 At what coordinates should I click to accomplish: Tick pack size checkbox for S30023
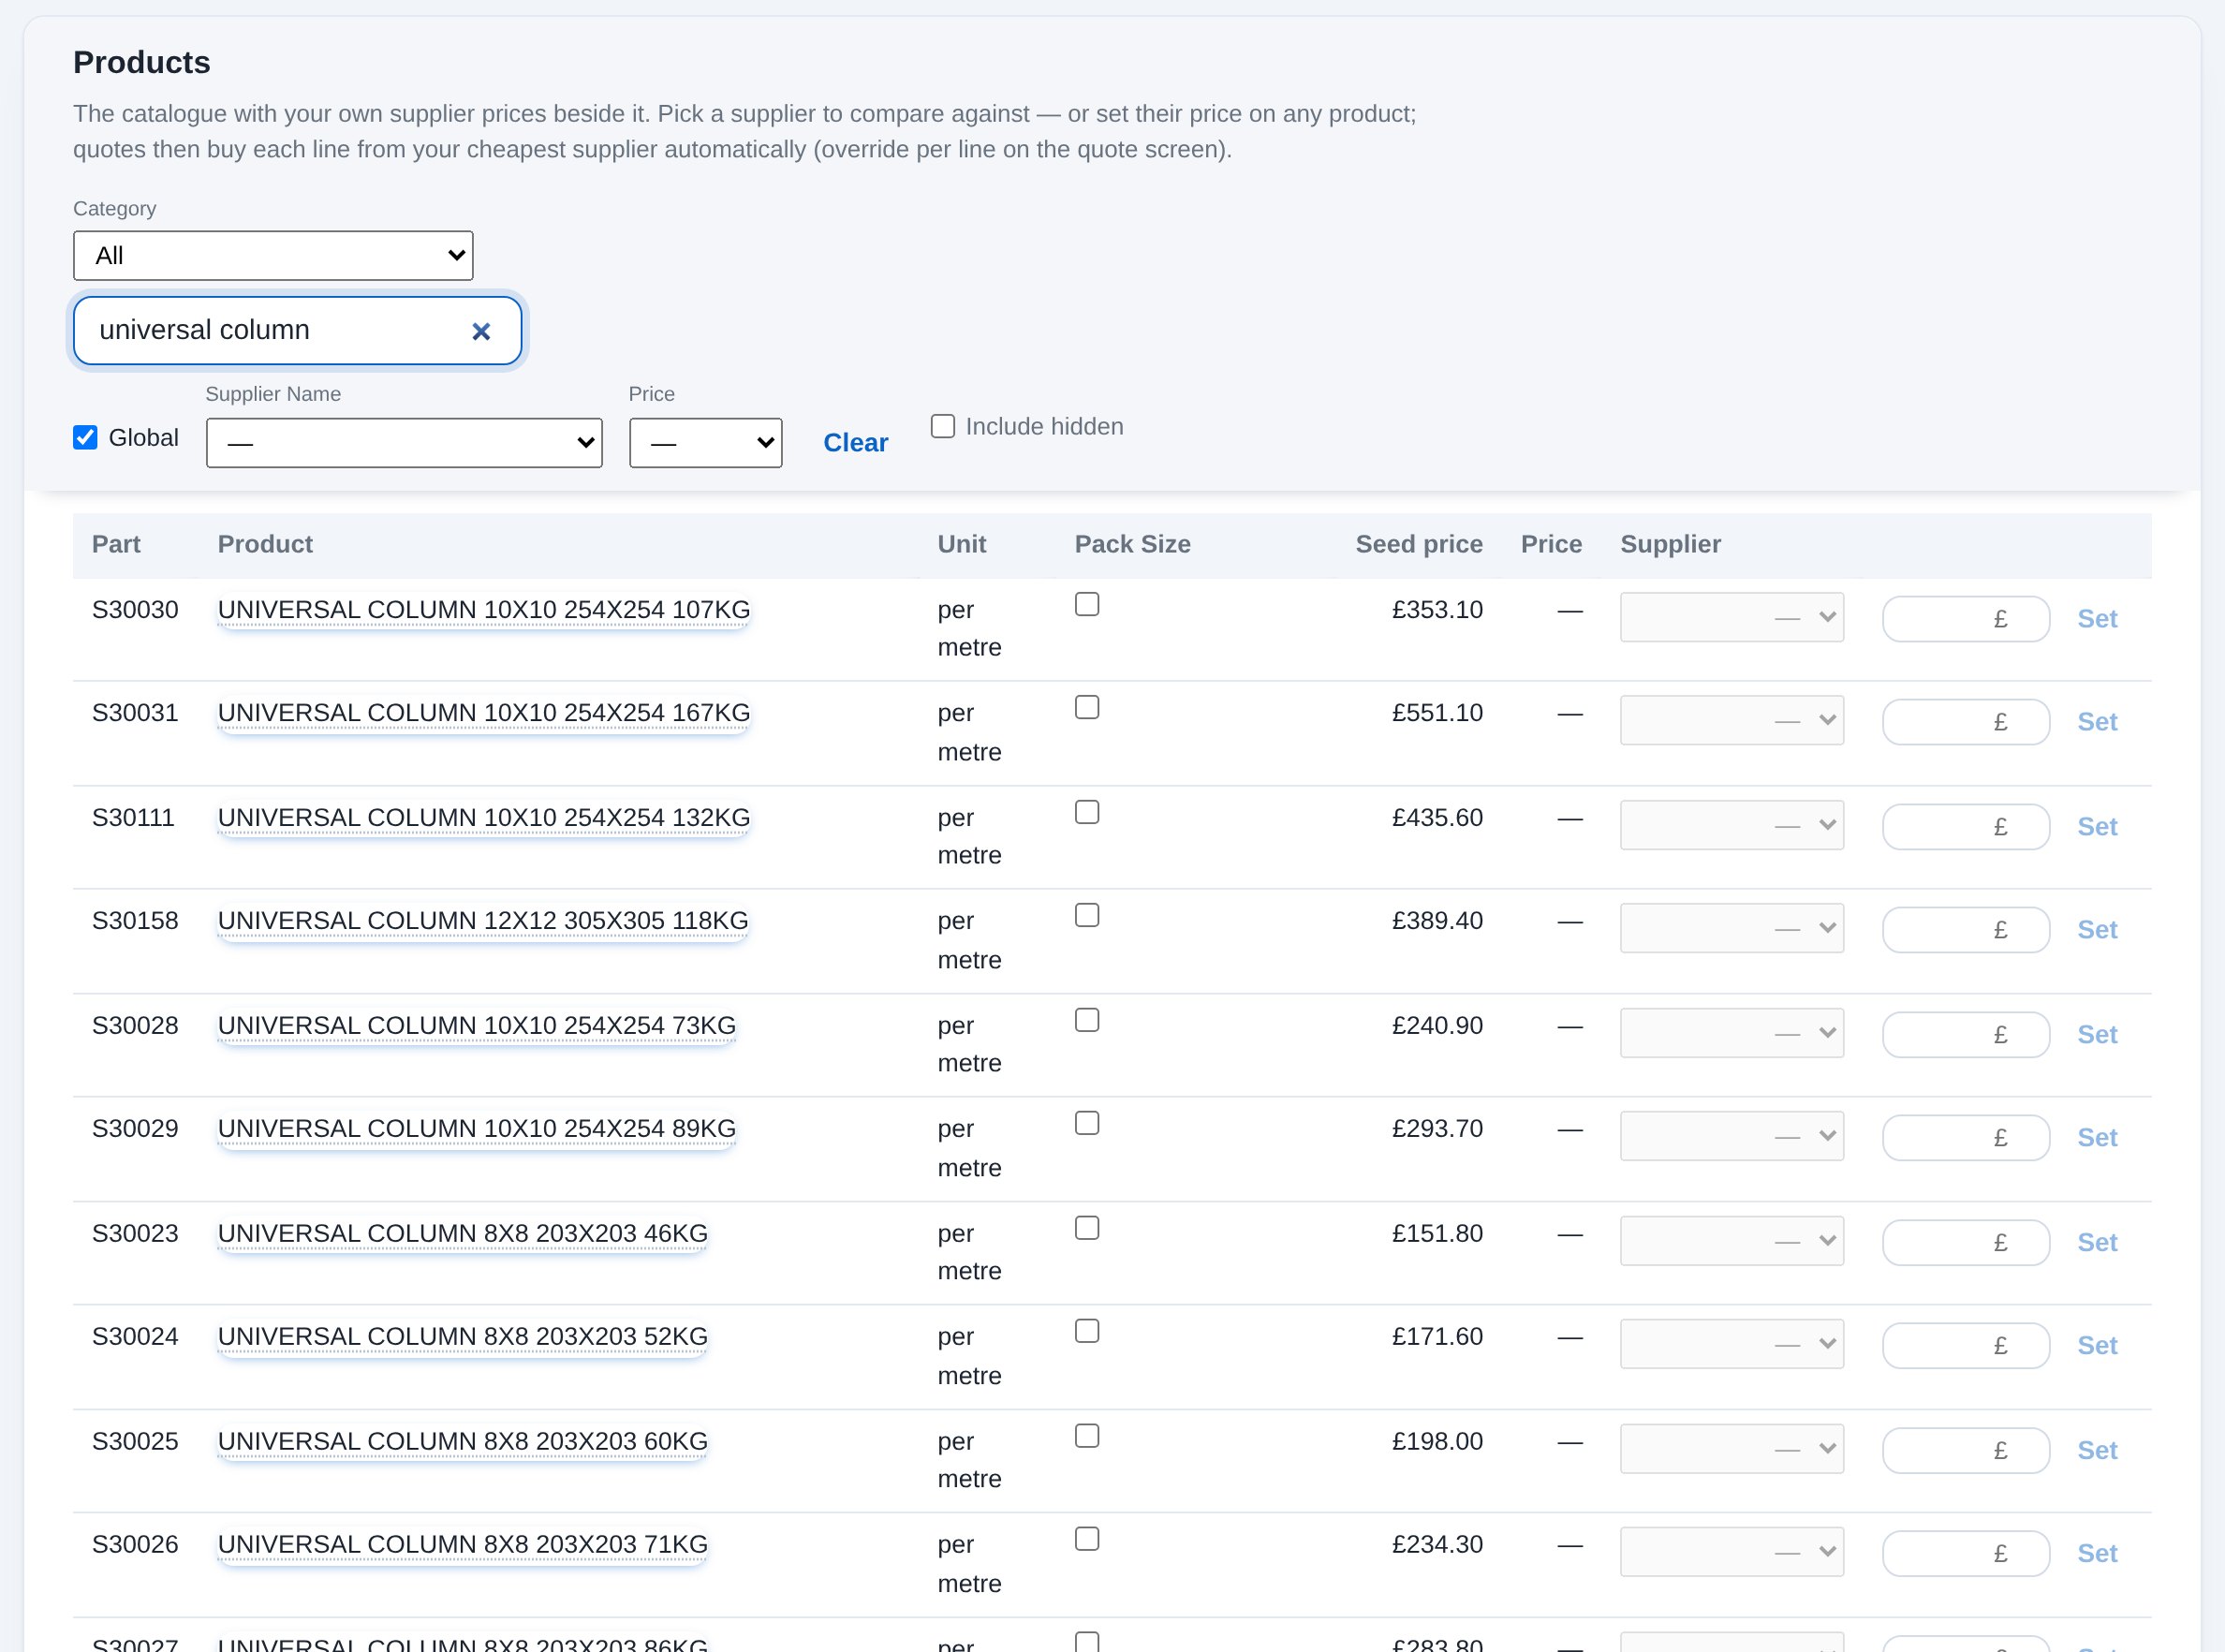pos(1087,1228)
